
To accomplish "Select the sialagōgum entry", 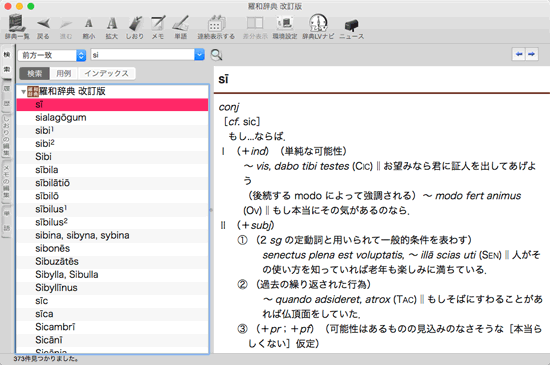I will tap(112, 118).
